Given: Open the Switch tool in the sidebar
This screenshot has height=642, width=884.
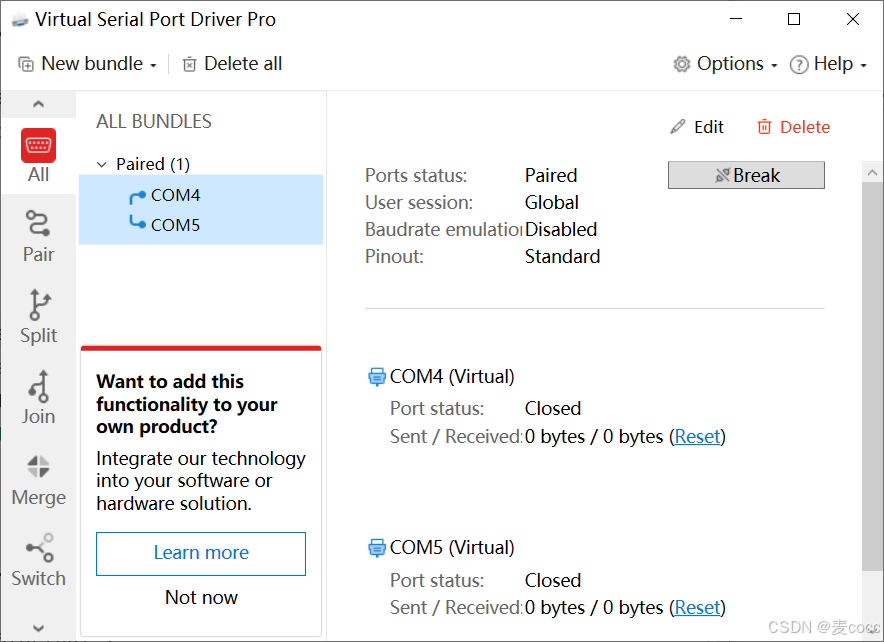Looking at the screenshot, I should pyautogui.click(x=38, y=547).
